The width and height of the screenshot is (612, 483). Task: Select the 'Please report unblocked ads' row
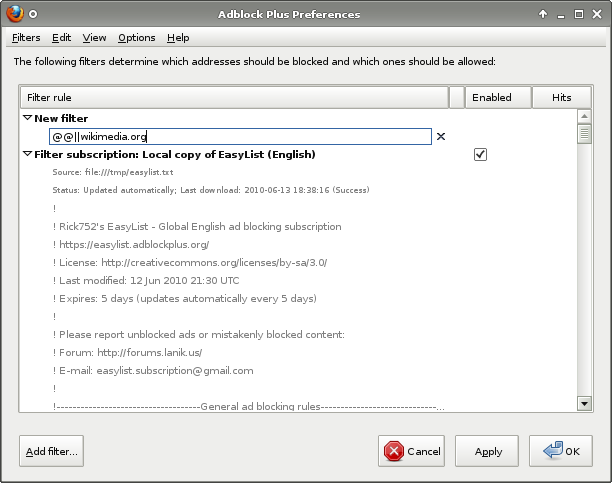coord(299,335)
